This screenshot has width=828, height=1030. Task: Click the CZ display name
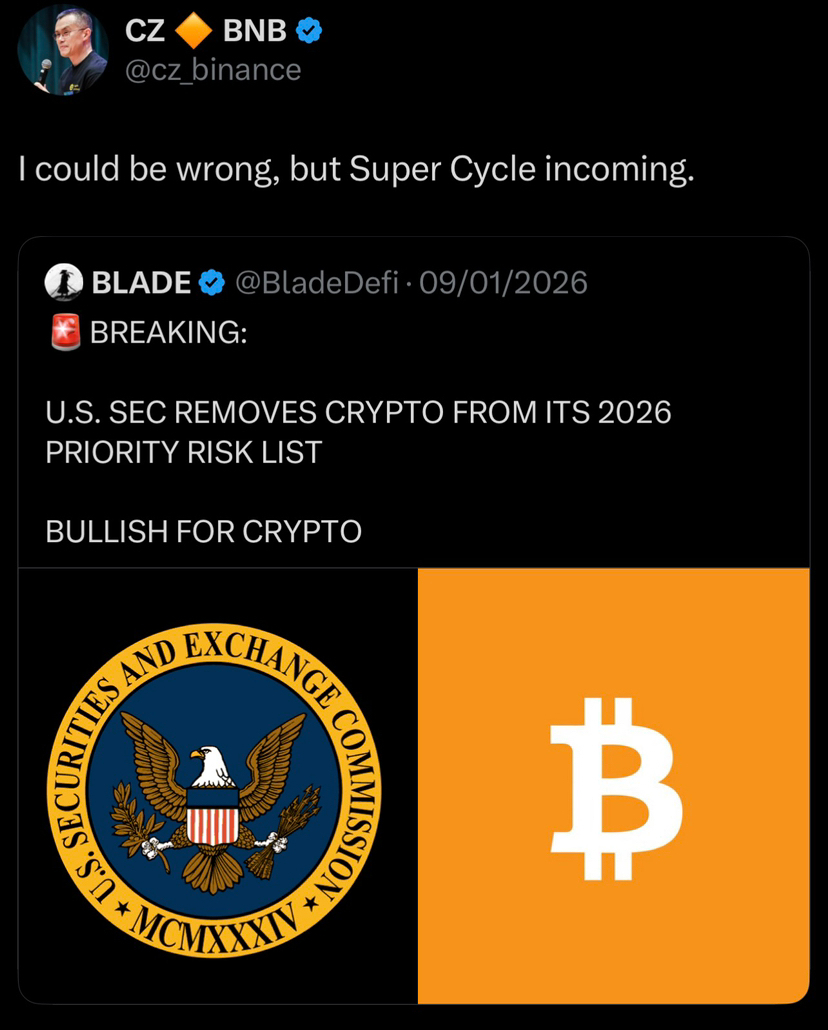click(x=145, y=33)
